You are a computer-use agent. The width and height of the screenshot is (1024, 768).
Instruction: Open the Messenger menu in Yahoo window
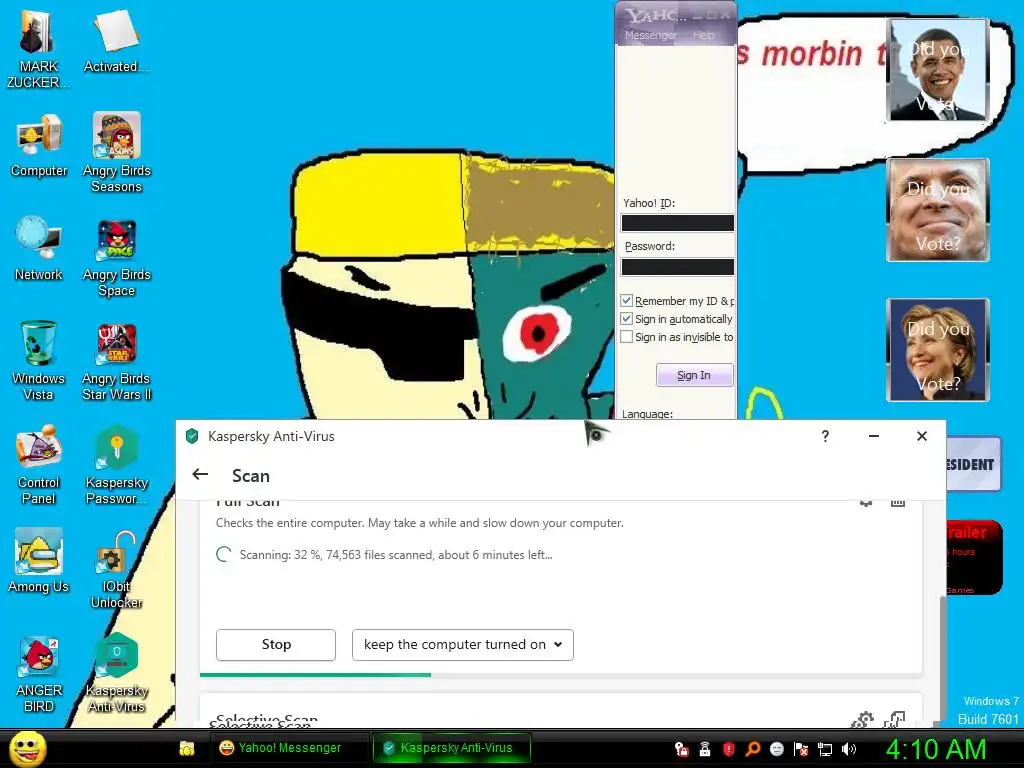tap(650, 35)
